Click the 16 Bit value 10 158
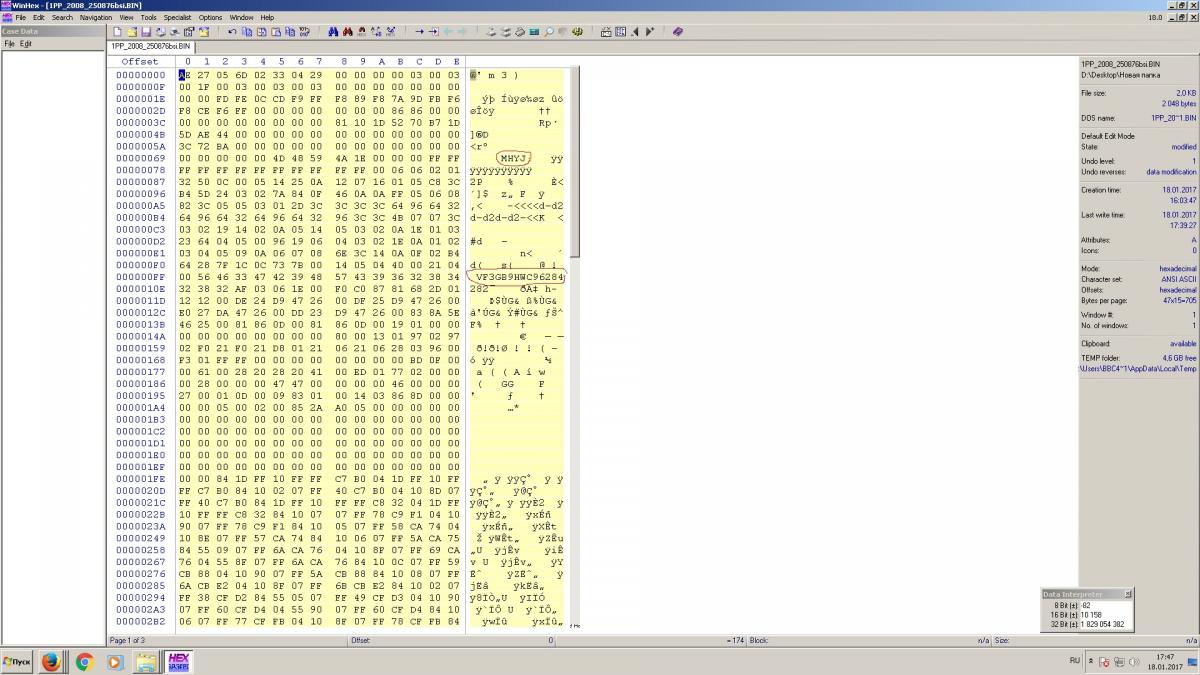Image resolution: width=1200 pixels, height=675 pixels. (1089, 614)
